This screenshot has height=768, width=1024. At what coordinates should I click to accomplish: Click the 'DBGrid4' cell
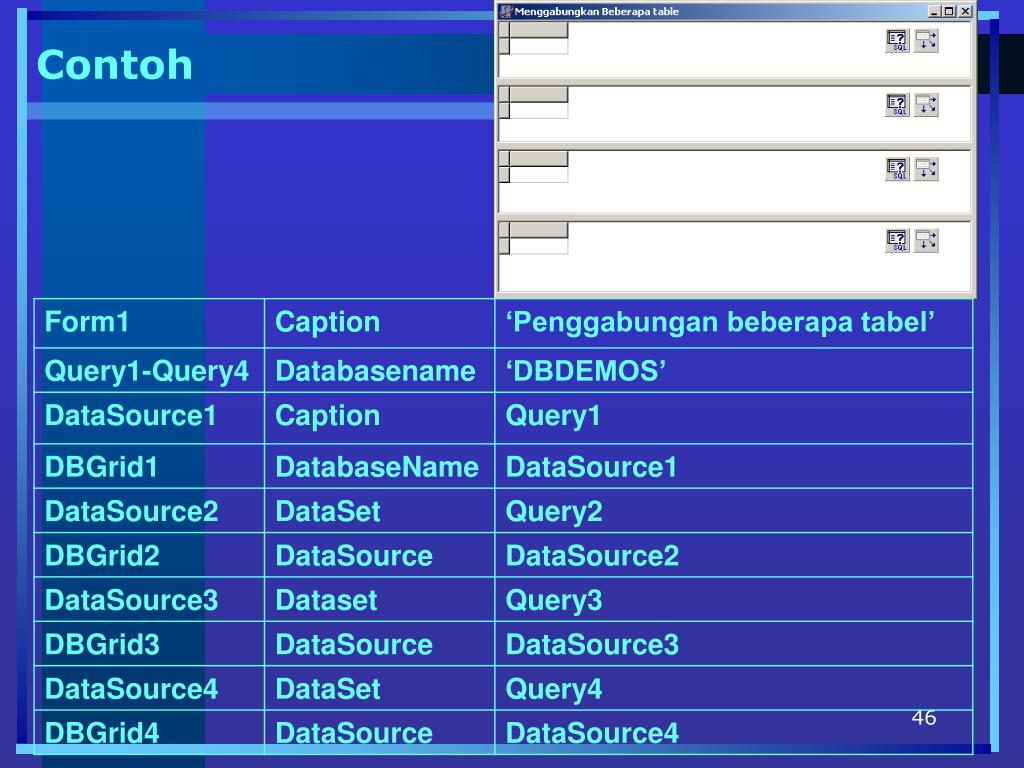tap(150, 732)
